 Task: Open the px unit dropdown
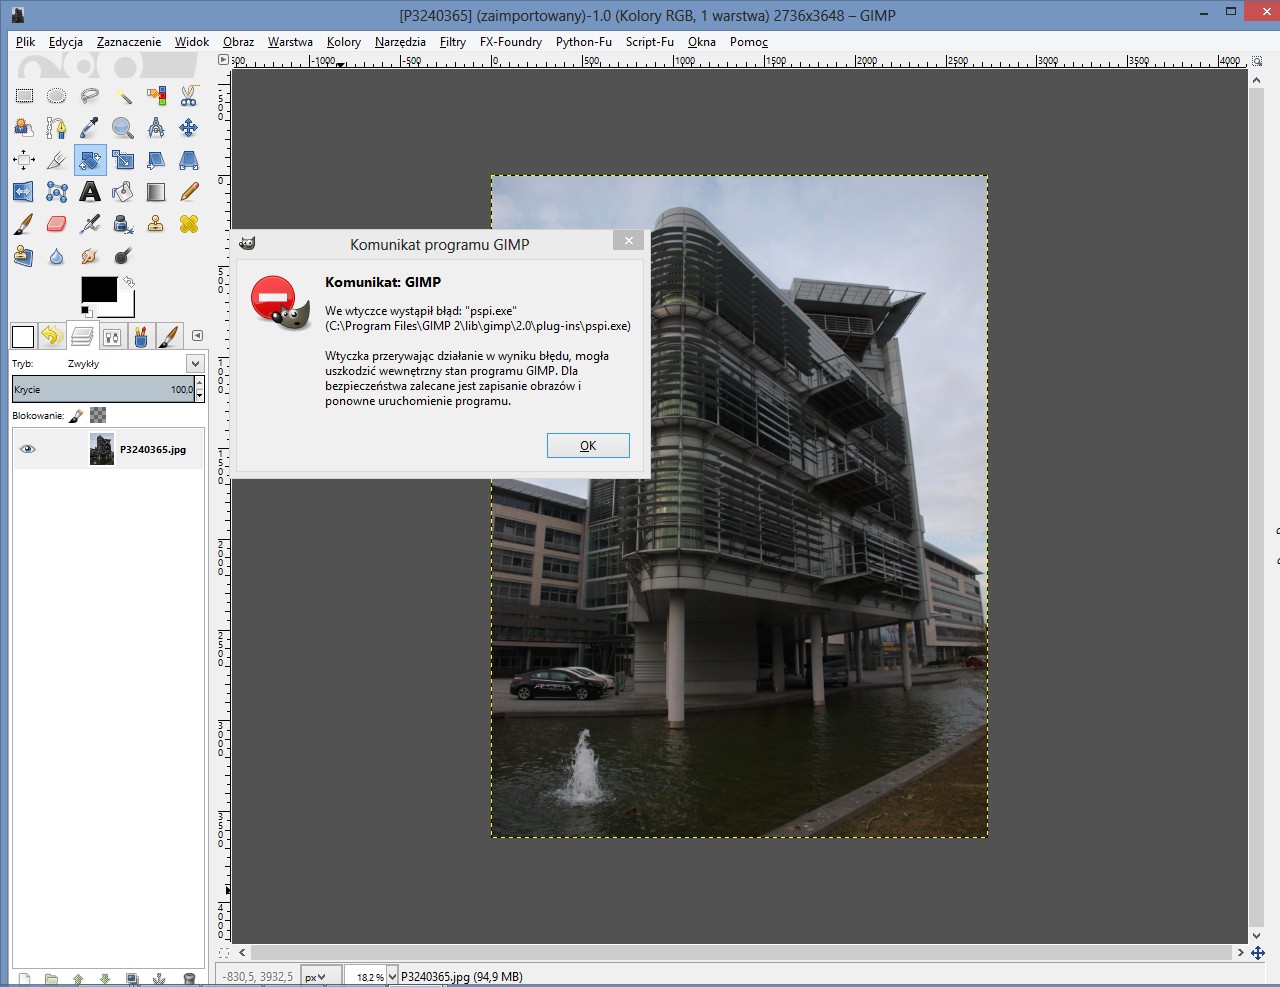(315, 977)
